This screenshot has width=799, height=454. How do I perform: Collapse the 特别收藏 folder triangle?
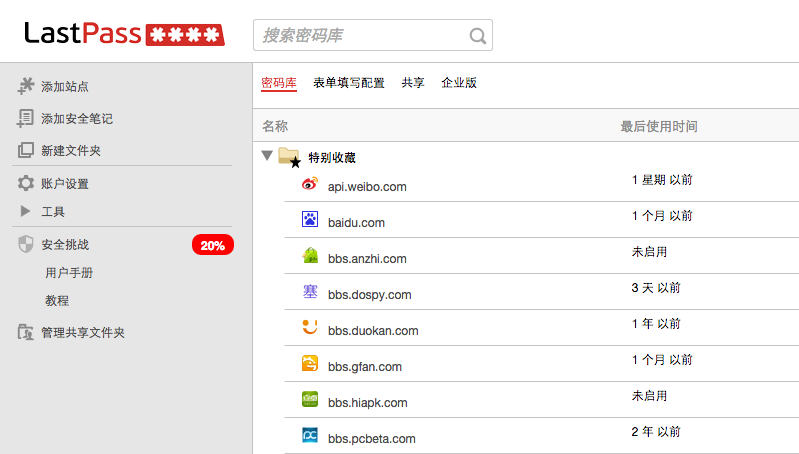coord(267,155)
